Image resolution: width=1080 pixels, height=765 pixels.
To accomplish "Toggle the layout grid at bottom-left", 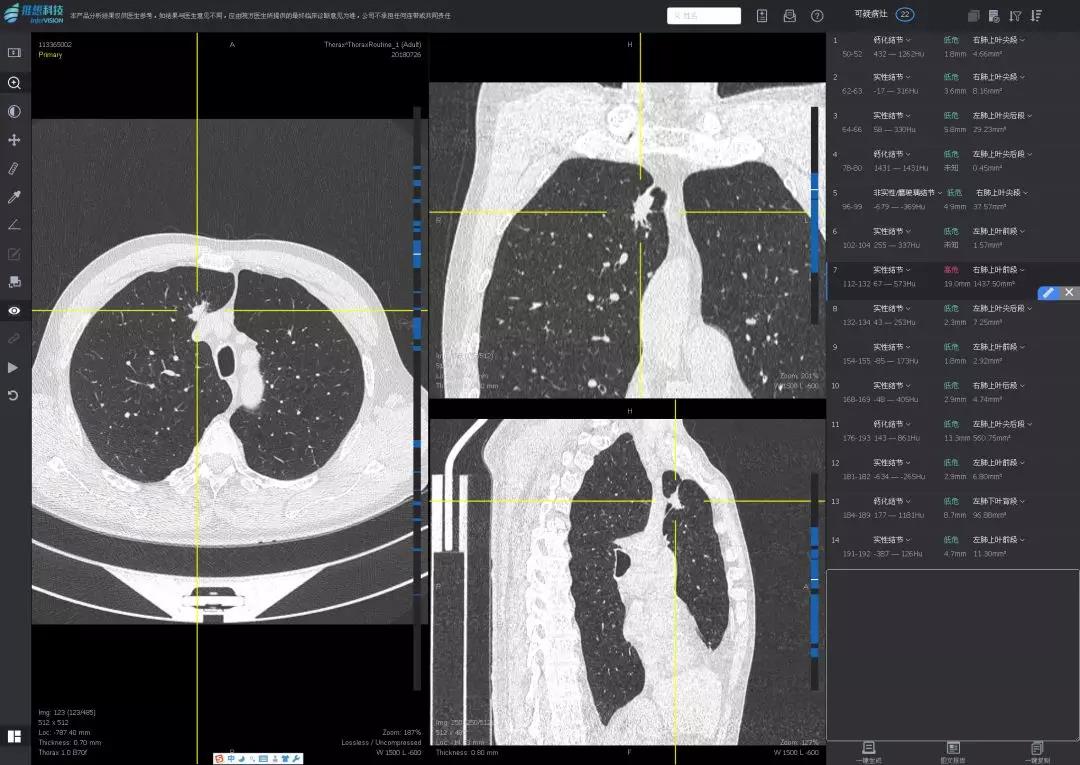I will click(x=14, y=736).
